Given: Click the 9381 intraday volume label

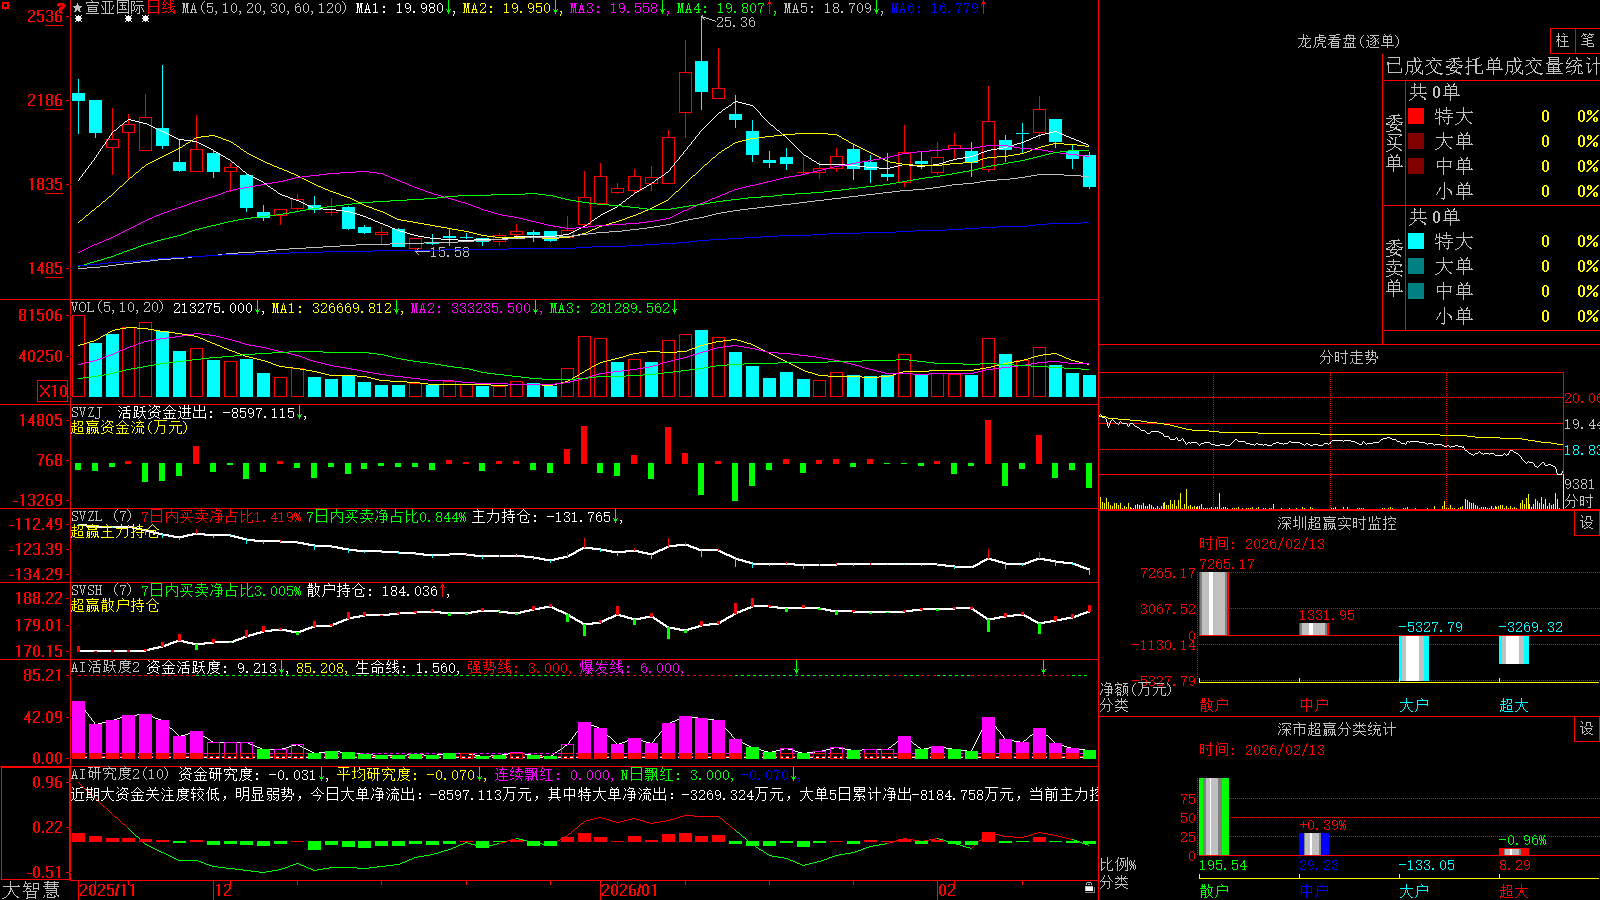Looking at the screenshot, I should 1579,484.
